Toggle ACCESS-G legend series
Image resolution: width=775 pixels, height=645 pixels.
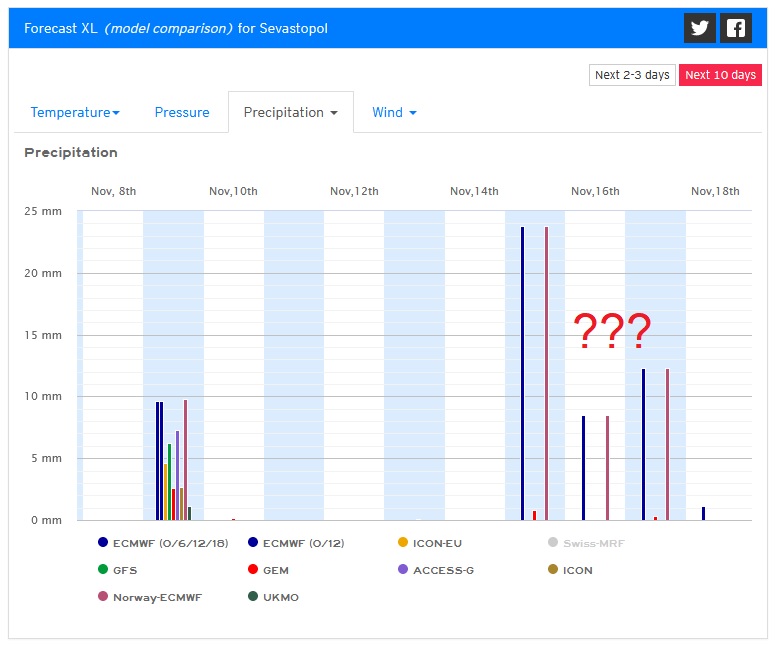pos(436,570)
